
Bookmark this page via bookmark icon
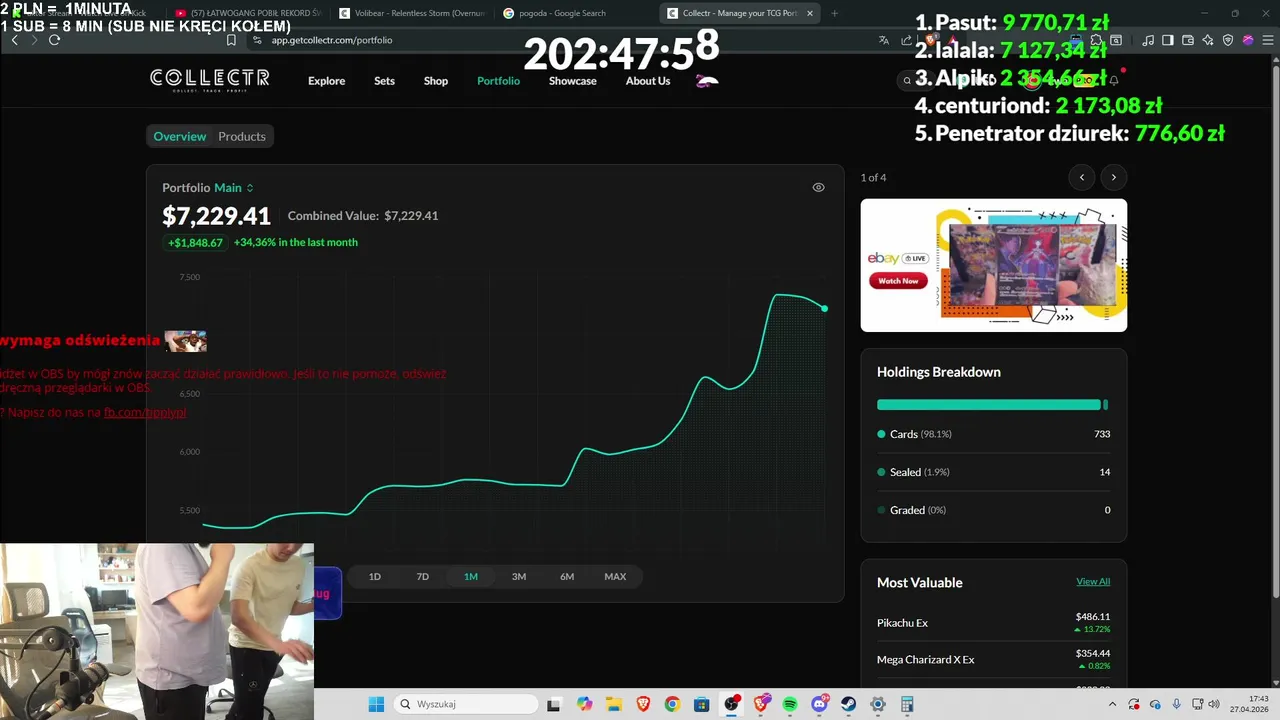[x=231, y=40]
